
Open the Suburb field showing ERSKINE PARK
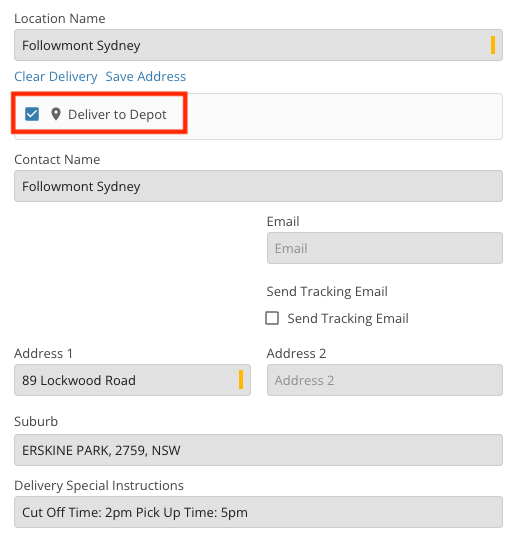(x=258, y=450)
